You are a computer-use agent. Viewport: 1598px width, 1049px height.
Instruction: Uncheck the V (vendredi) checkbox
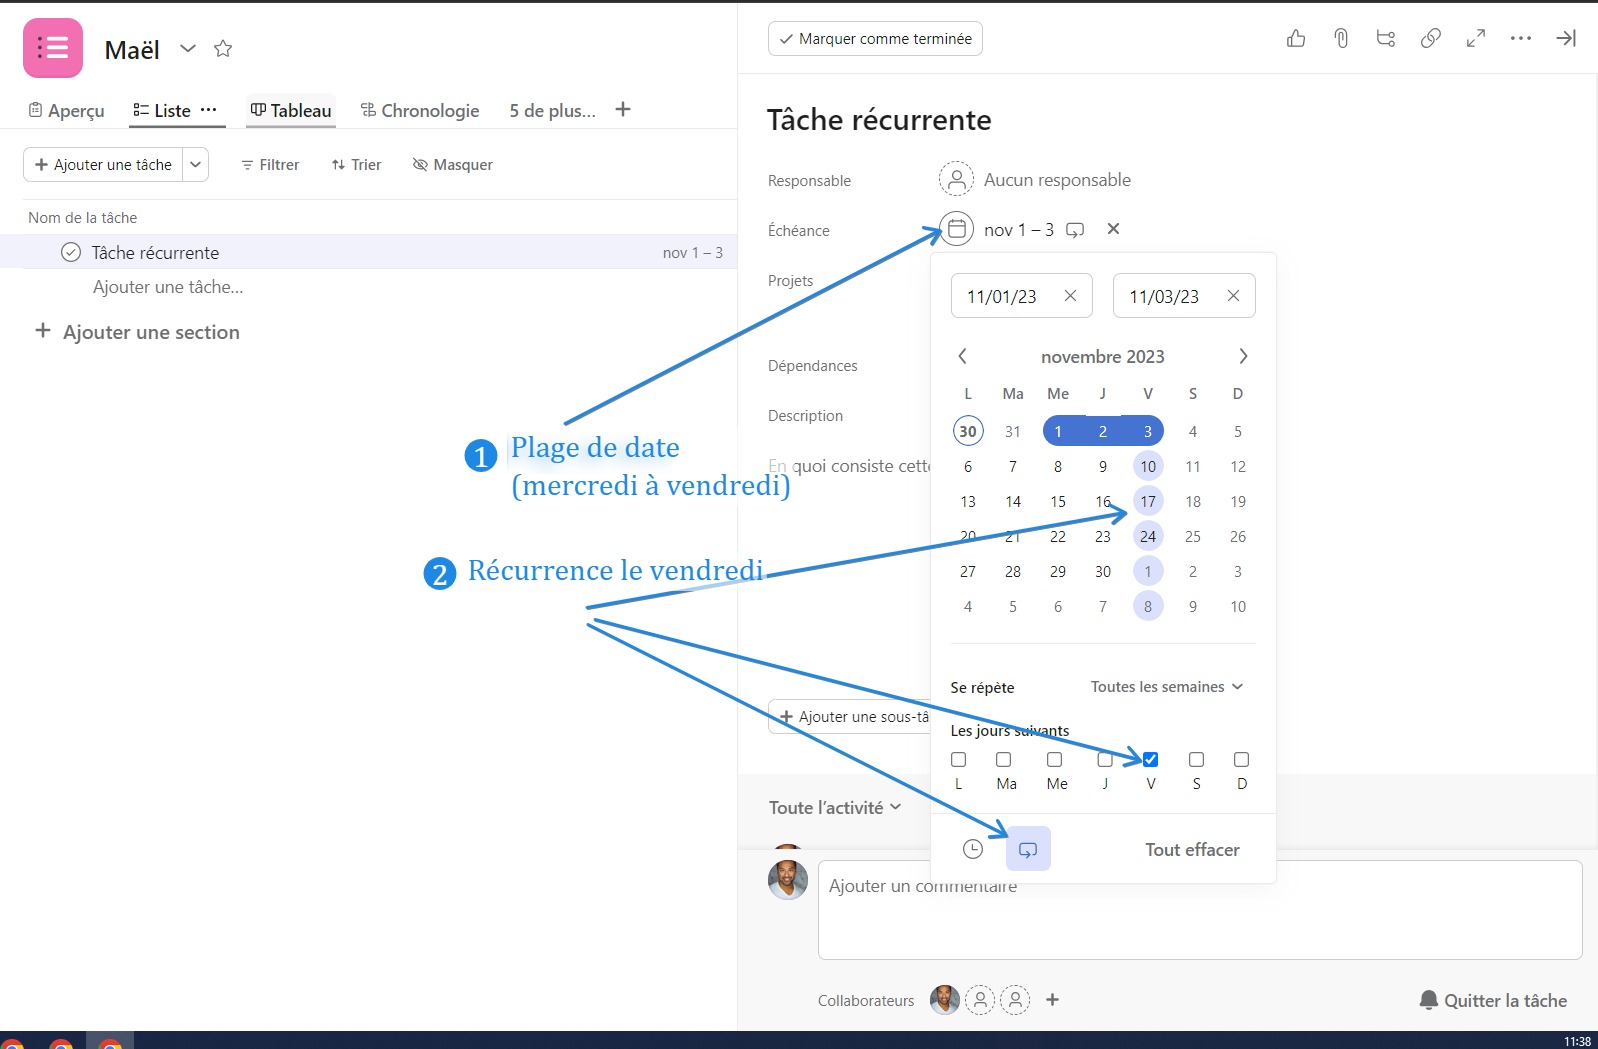[x=1150, y=759]
